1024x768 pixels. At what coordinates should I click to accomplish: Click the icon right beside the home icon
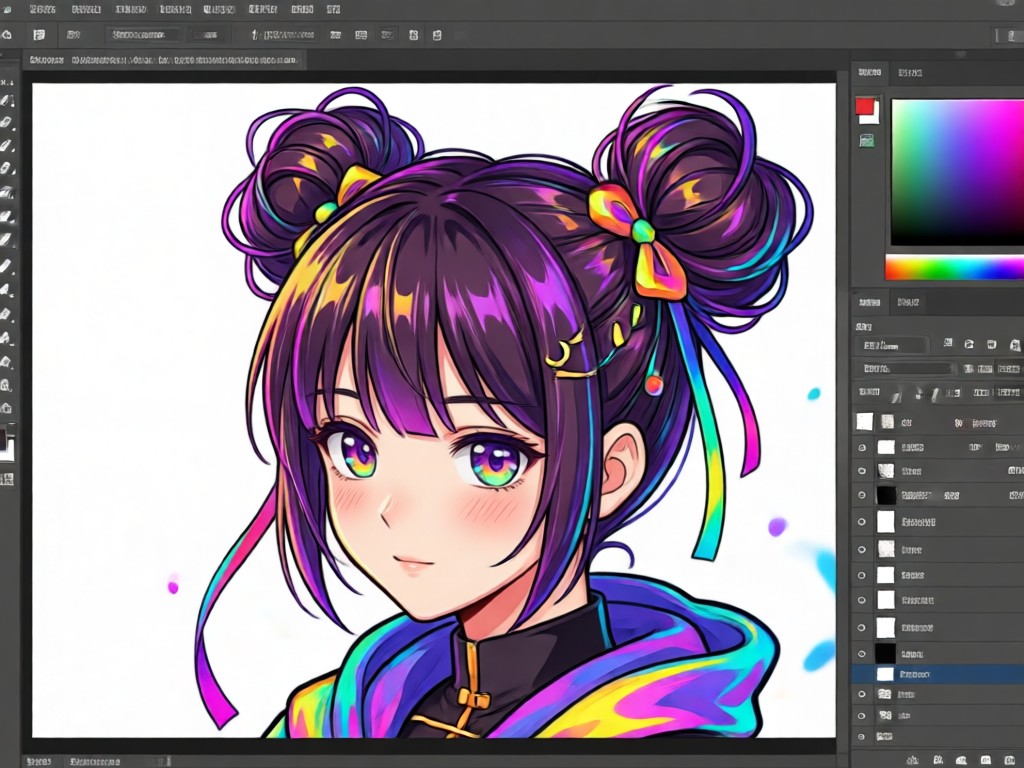pos(39,35)
